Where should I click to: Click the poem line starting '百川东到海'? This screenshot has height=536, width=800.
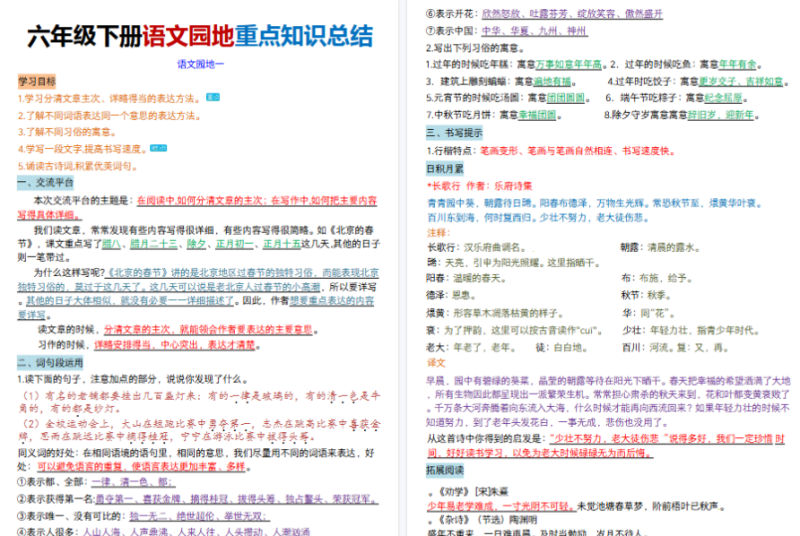[538, 218]
